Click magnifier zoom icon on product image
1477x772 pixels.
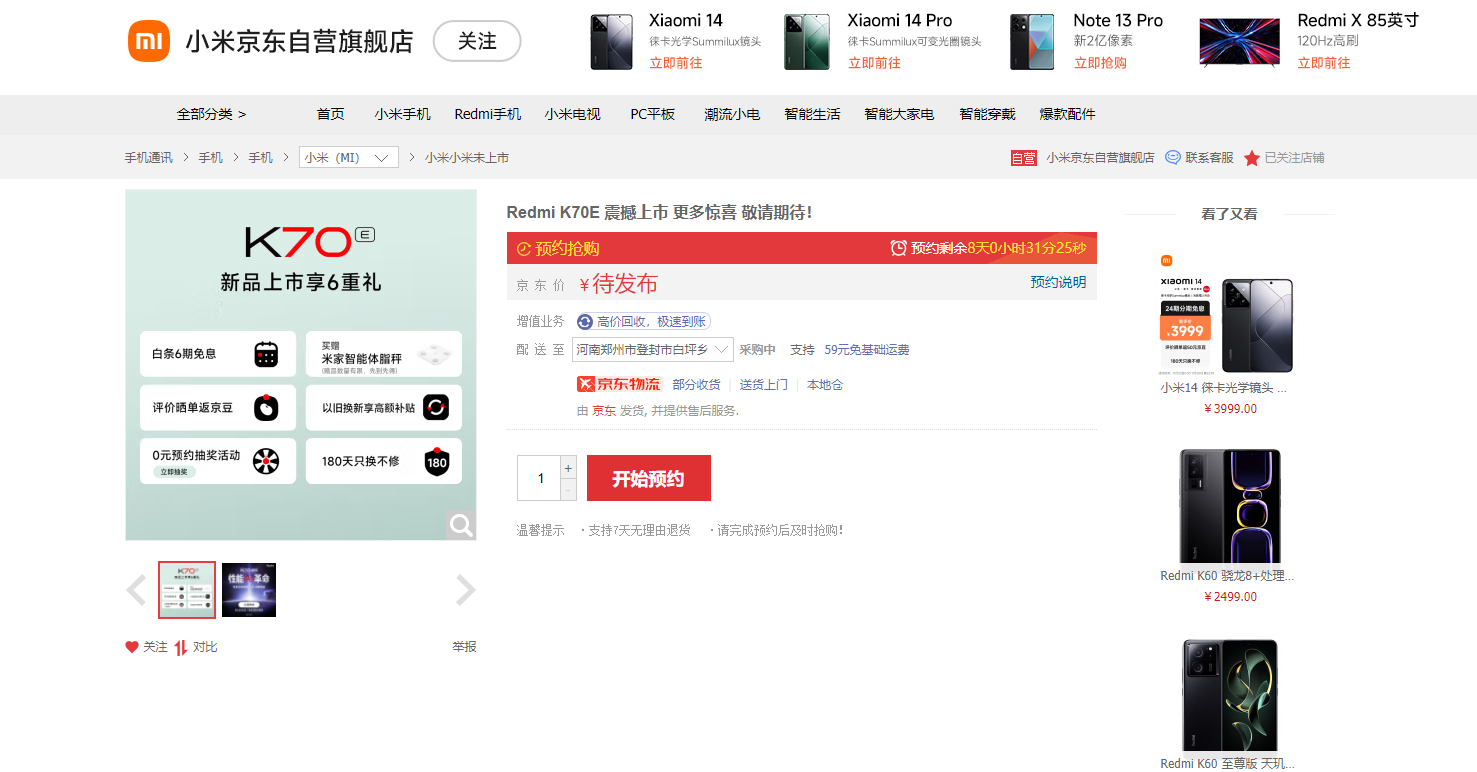coord(461,525)
